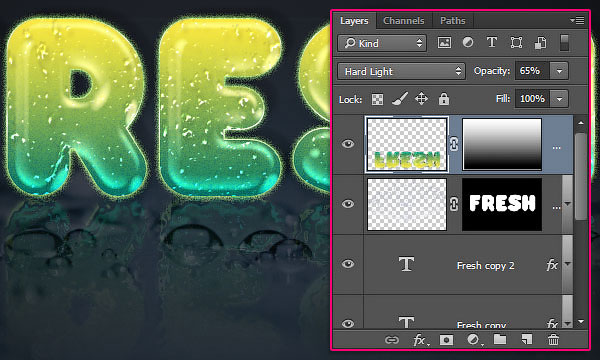This screenshot has height=360, width=600.
Task: Toggle lock all padlock icon
Action: point(443,99)
